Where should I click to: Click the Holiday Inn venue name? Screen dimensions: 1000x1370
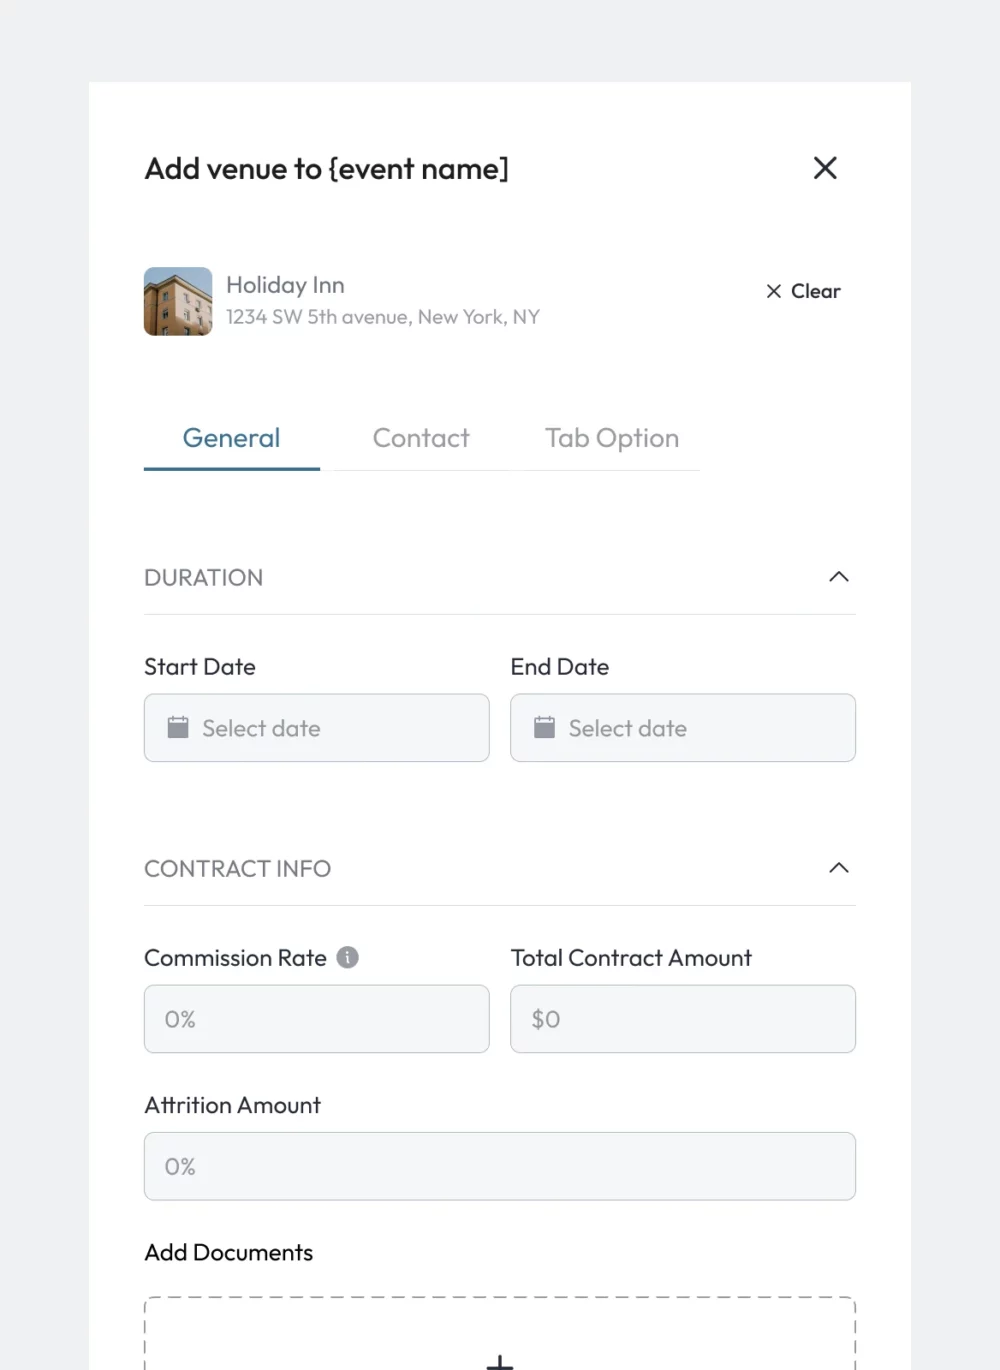click(x=285, y=285)
